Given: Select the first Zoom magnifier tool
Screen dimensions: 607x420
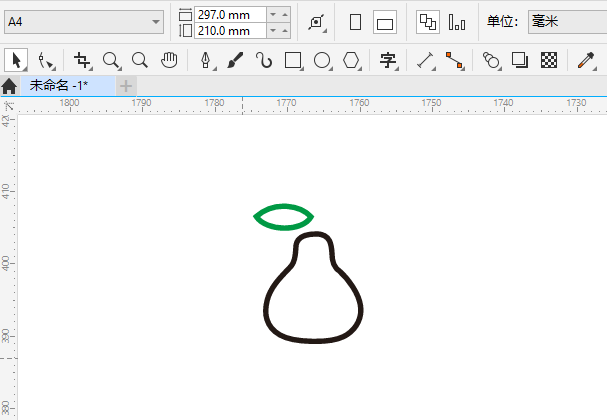Looking at the screenshot, I should [x=111, y=61].
